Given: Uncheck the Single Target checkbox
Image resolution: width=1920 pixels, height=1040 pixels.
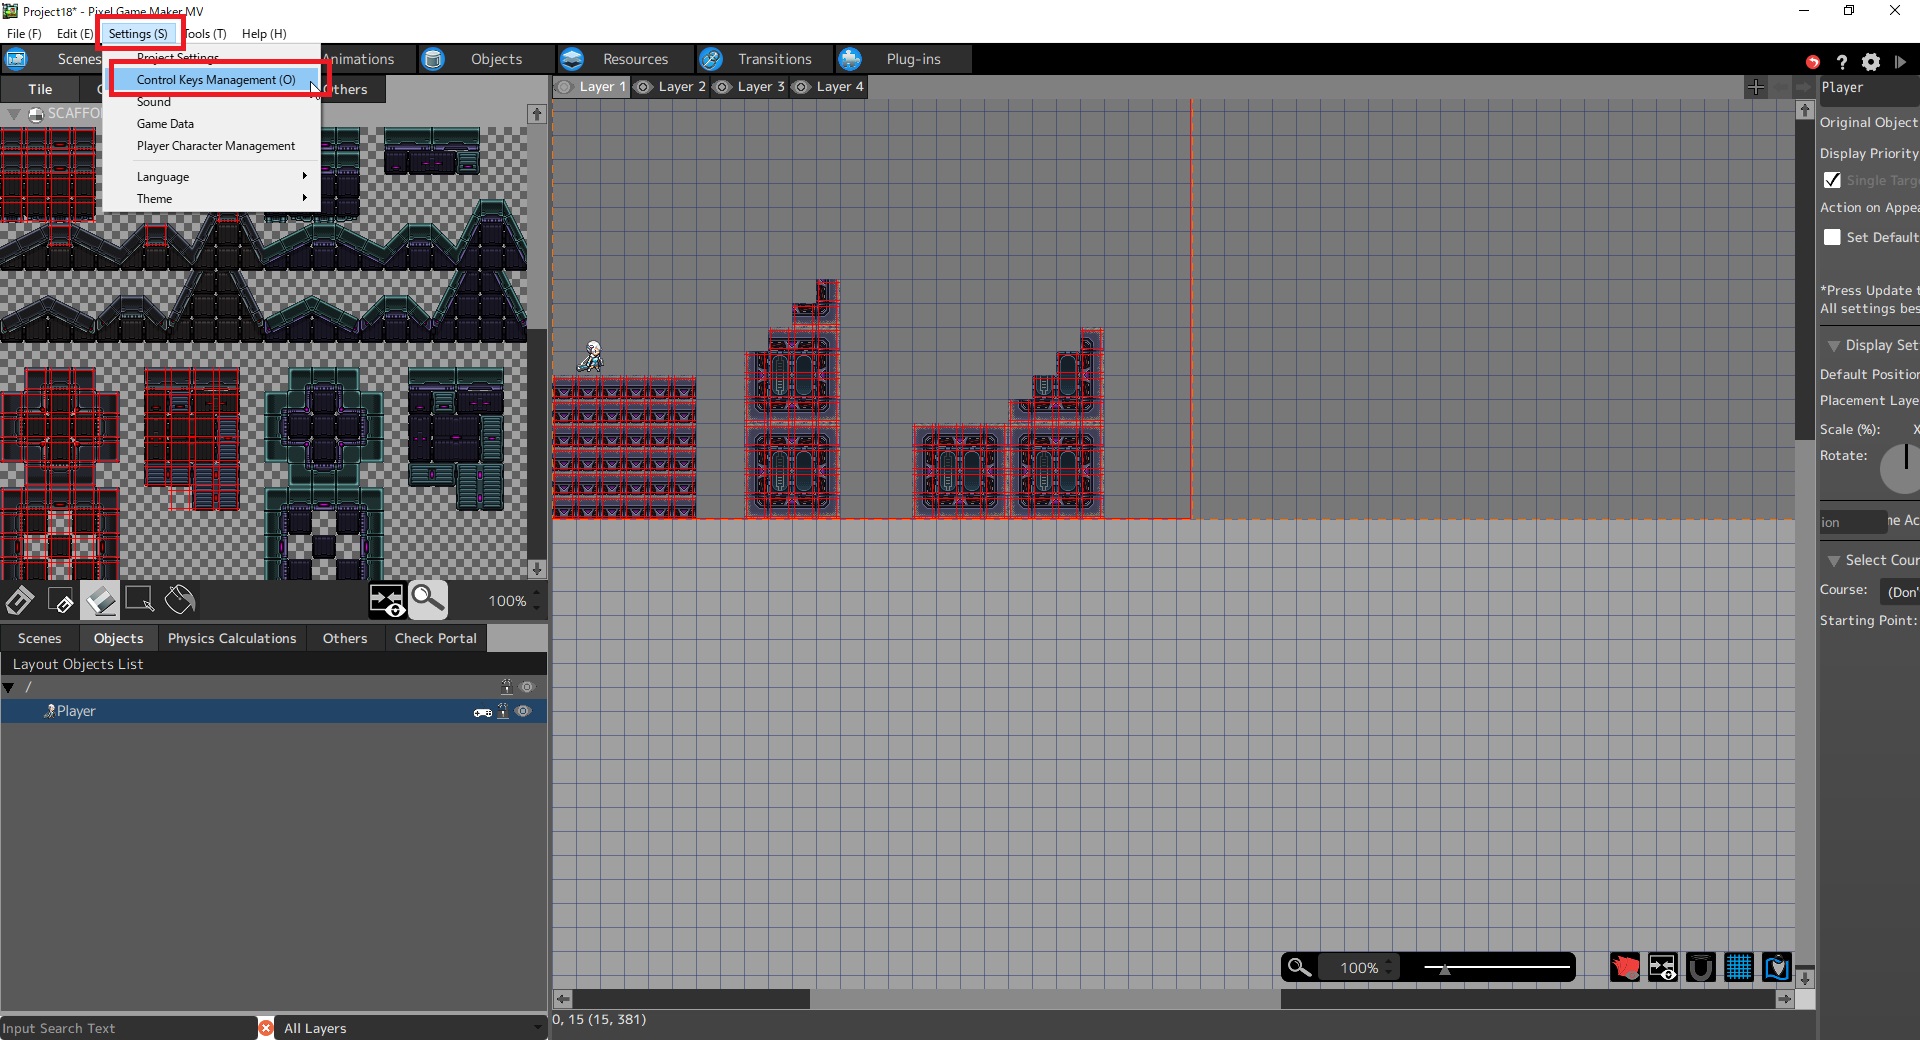Looking at the screenshot, I should pos(1832,180).
